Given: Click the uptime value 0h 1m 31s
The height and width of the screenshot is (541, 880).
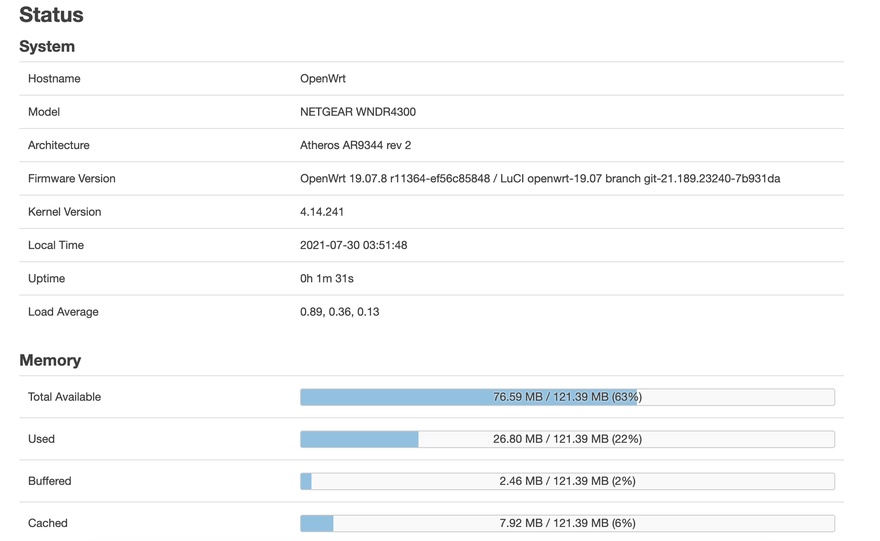Looking at the screenshot, I should [327, 279].
